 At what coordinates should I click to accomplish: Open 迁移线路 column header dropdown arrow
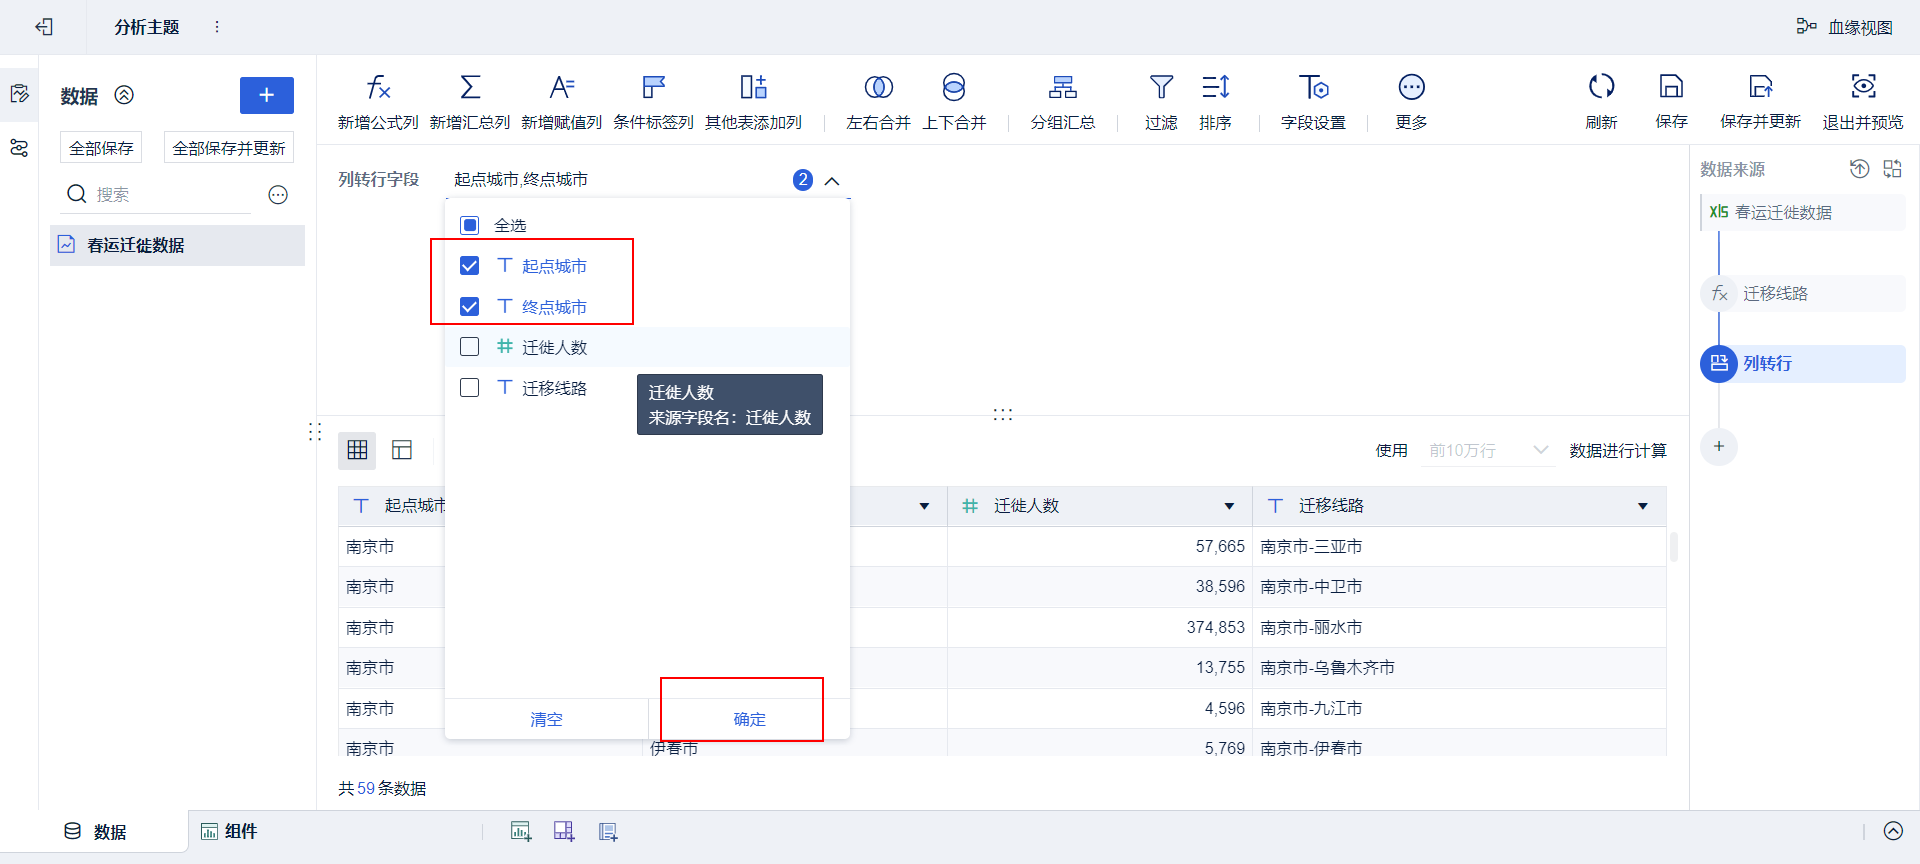click(x=1642, y=506)
